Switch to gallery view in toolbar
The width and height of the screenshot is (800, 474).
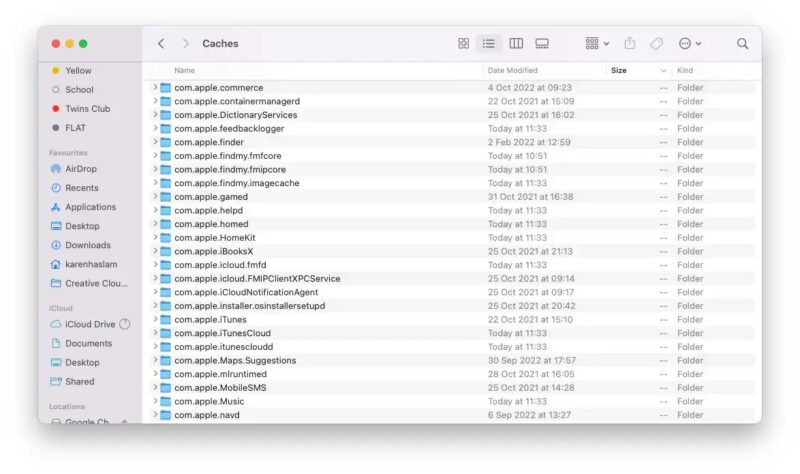pos(542,44)
